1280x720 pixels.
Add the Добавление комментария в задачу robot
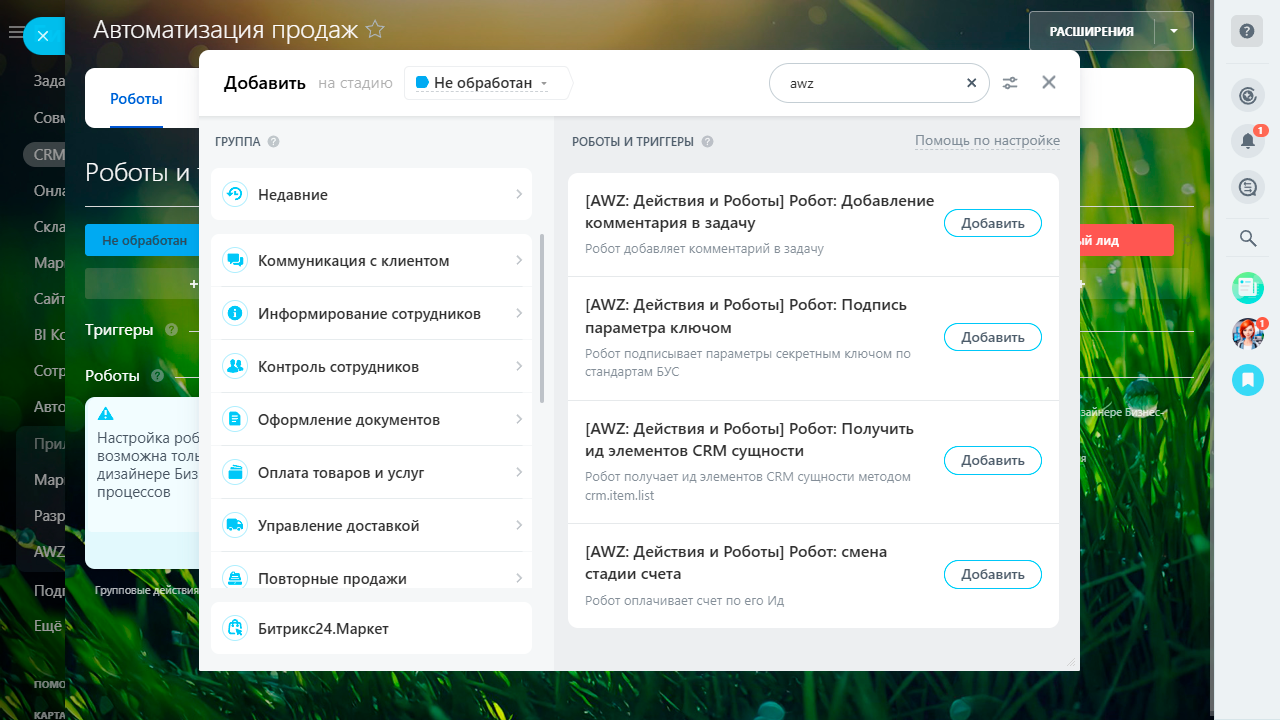[992, 224]
